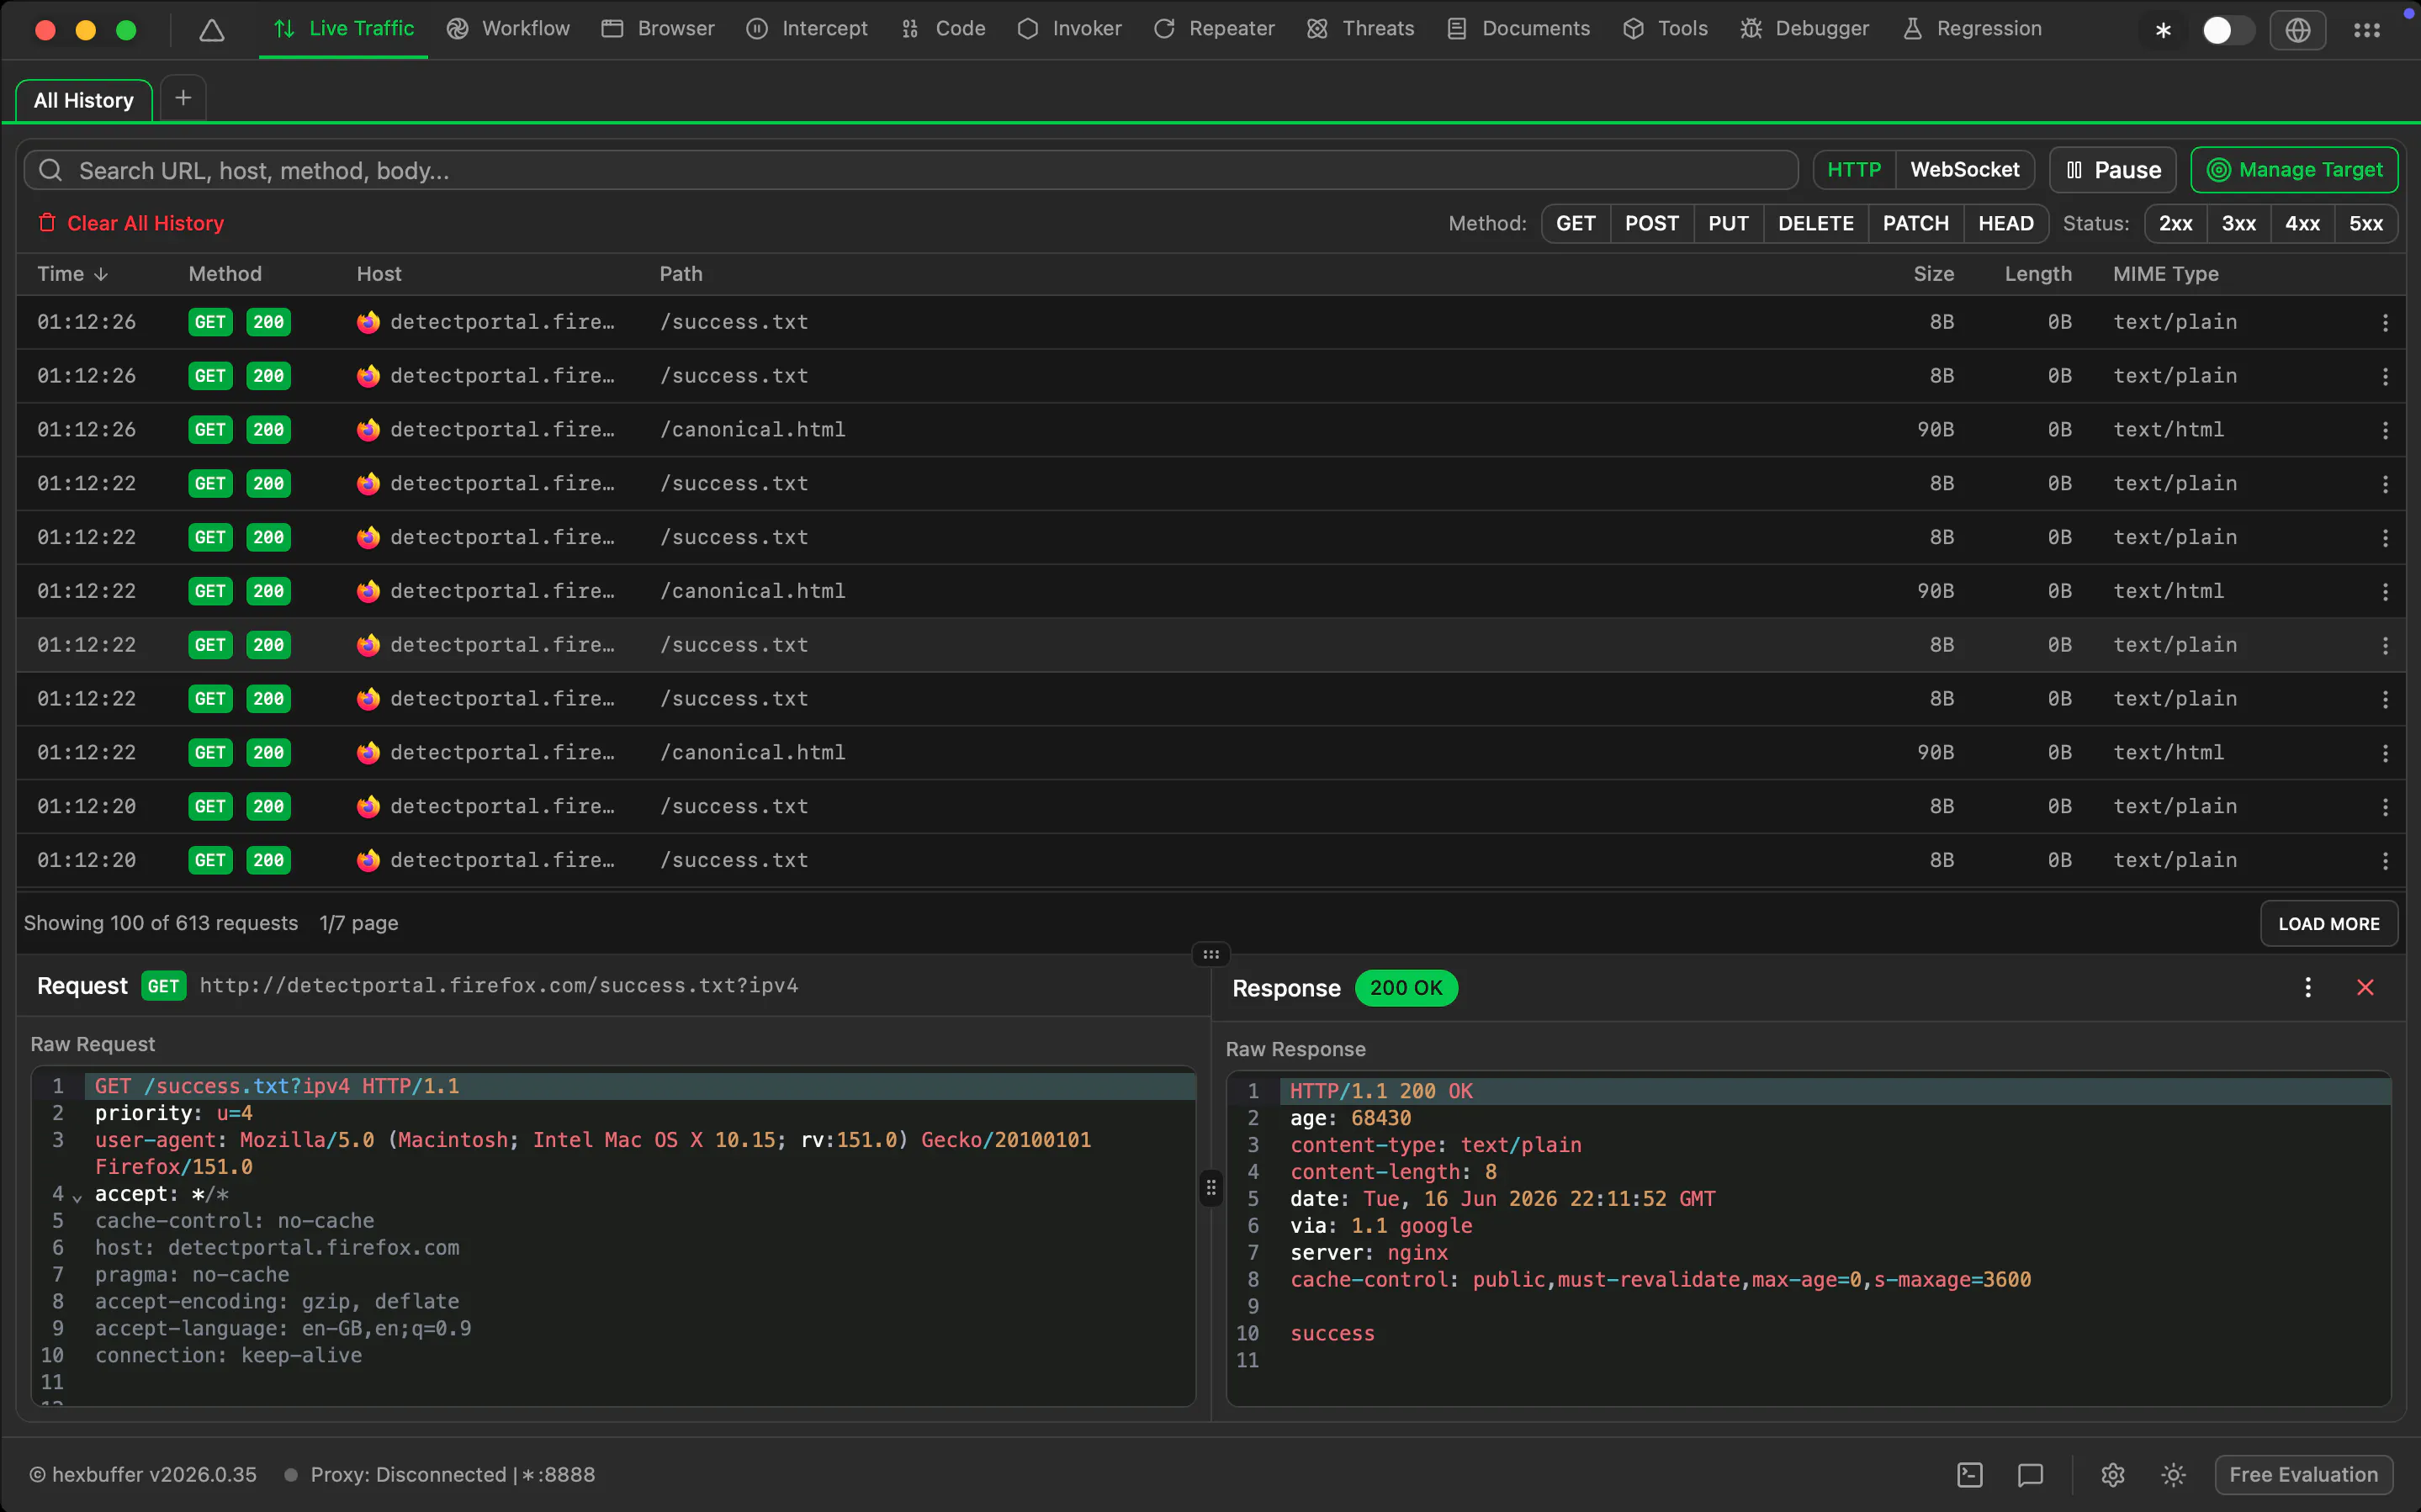Viewport: 2421px width, 1512px height.
Task: Select the All History tab
Action: 84,100
